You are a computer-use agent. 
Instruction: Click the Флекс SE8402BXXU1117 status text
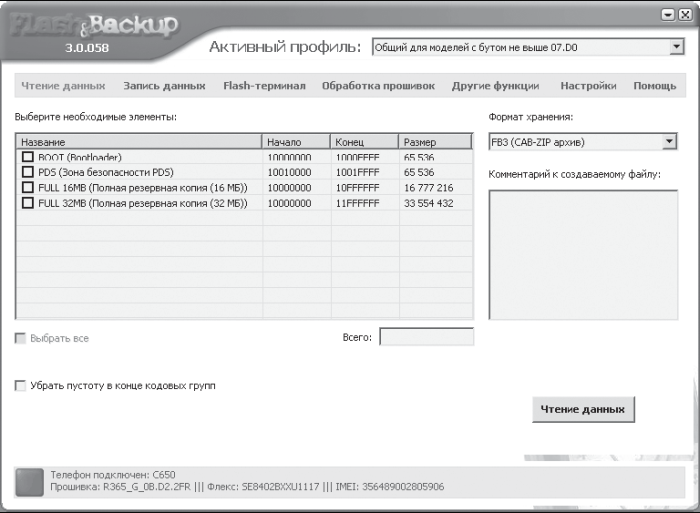(263, 487)
